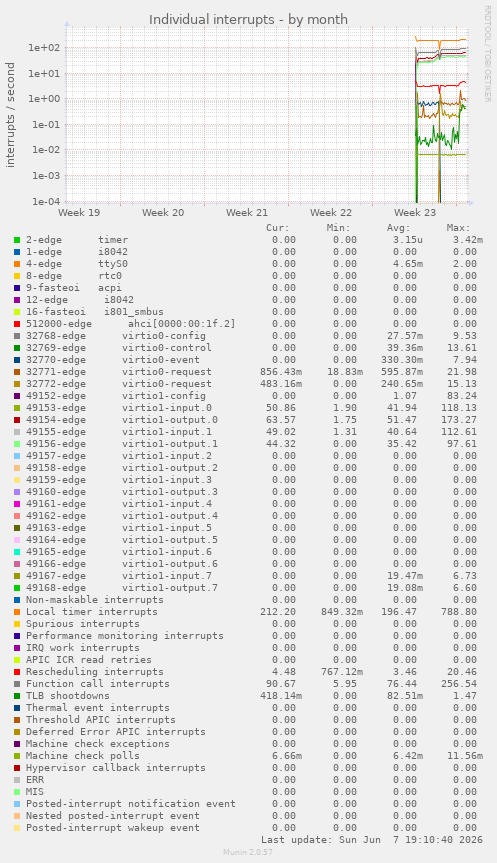Click the 32771-edge virtio0-request row label
The height and width of the screenshot is (863, 497).
point(119,372)
